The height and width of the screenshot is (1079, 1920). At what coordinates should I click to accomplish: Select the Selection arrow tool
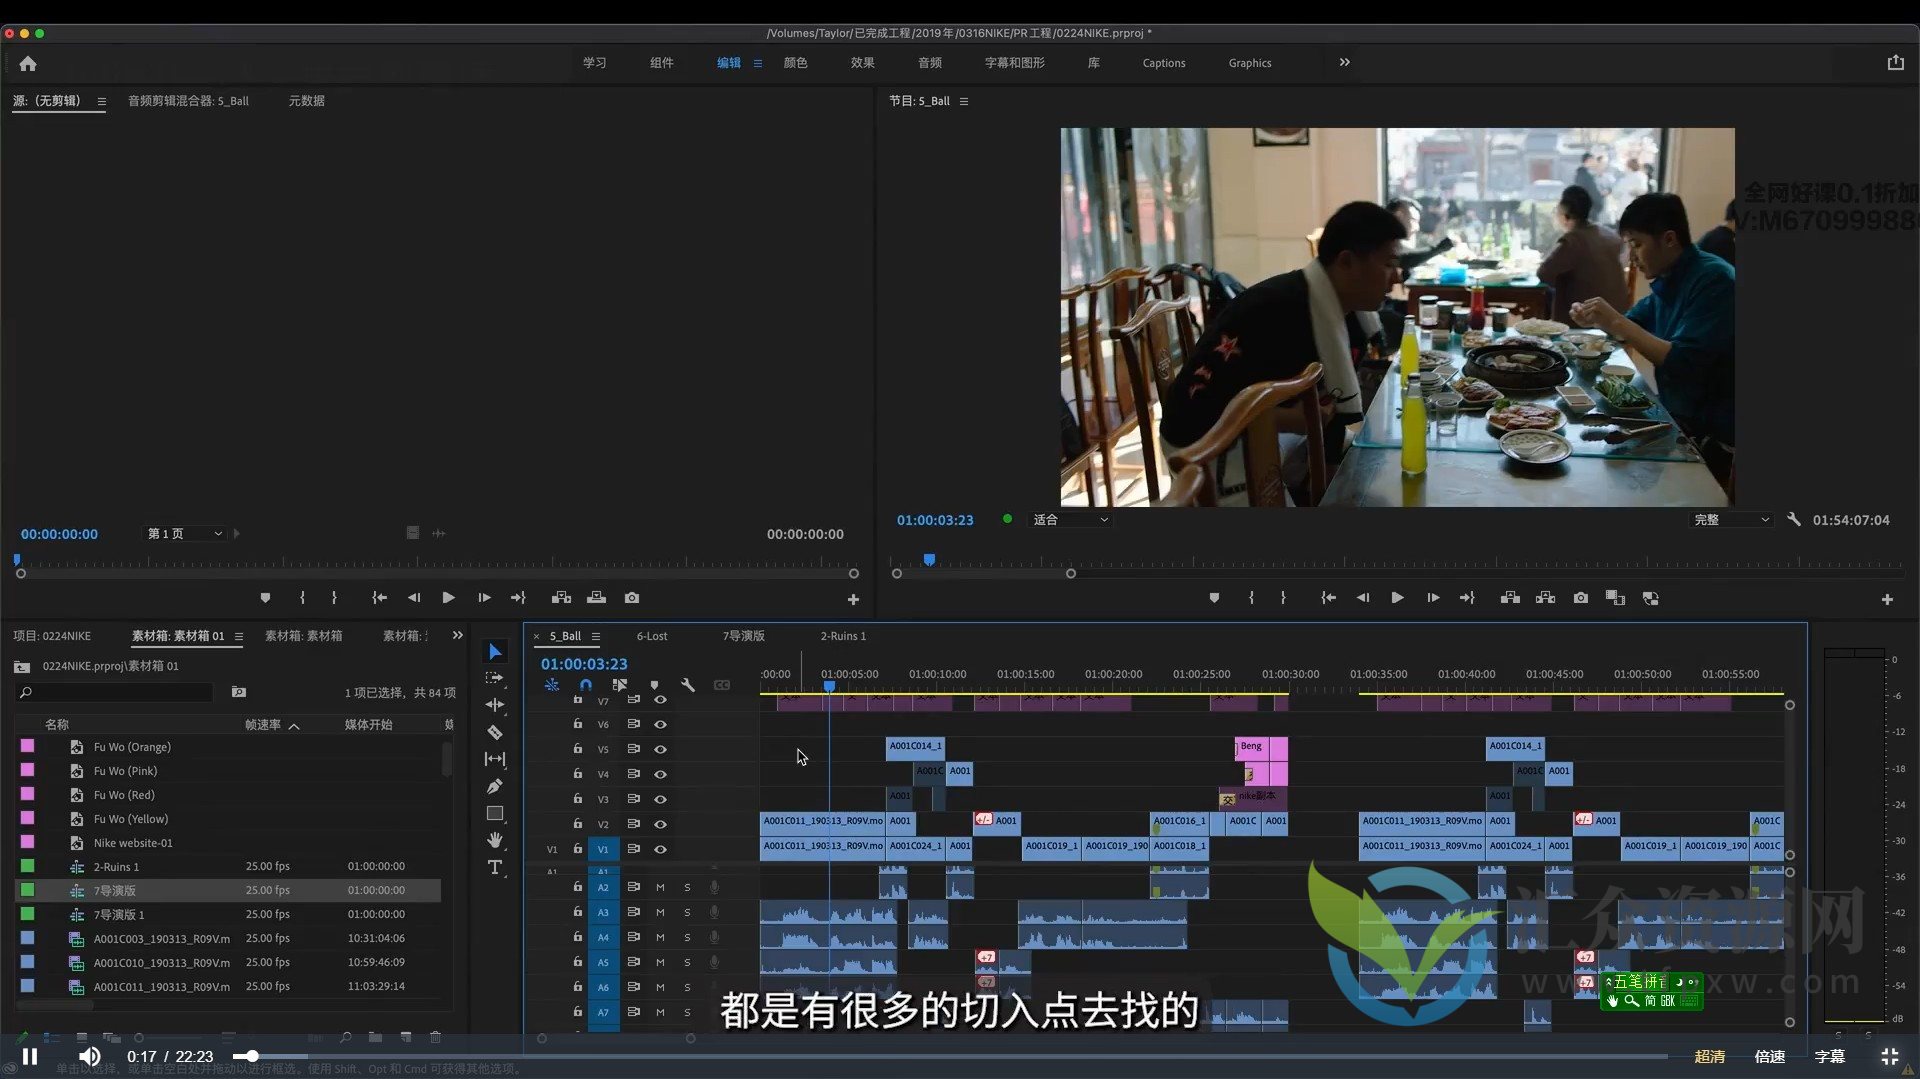click(495, 652)
